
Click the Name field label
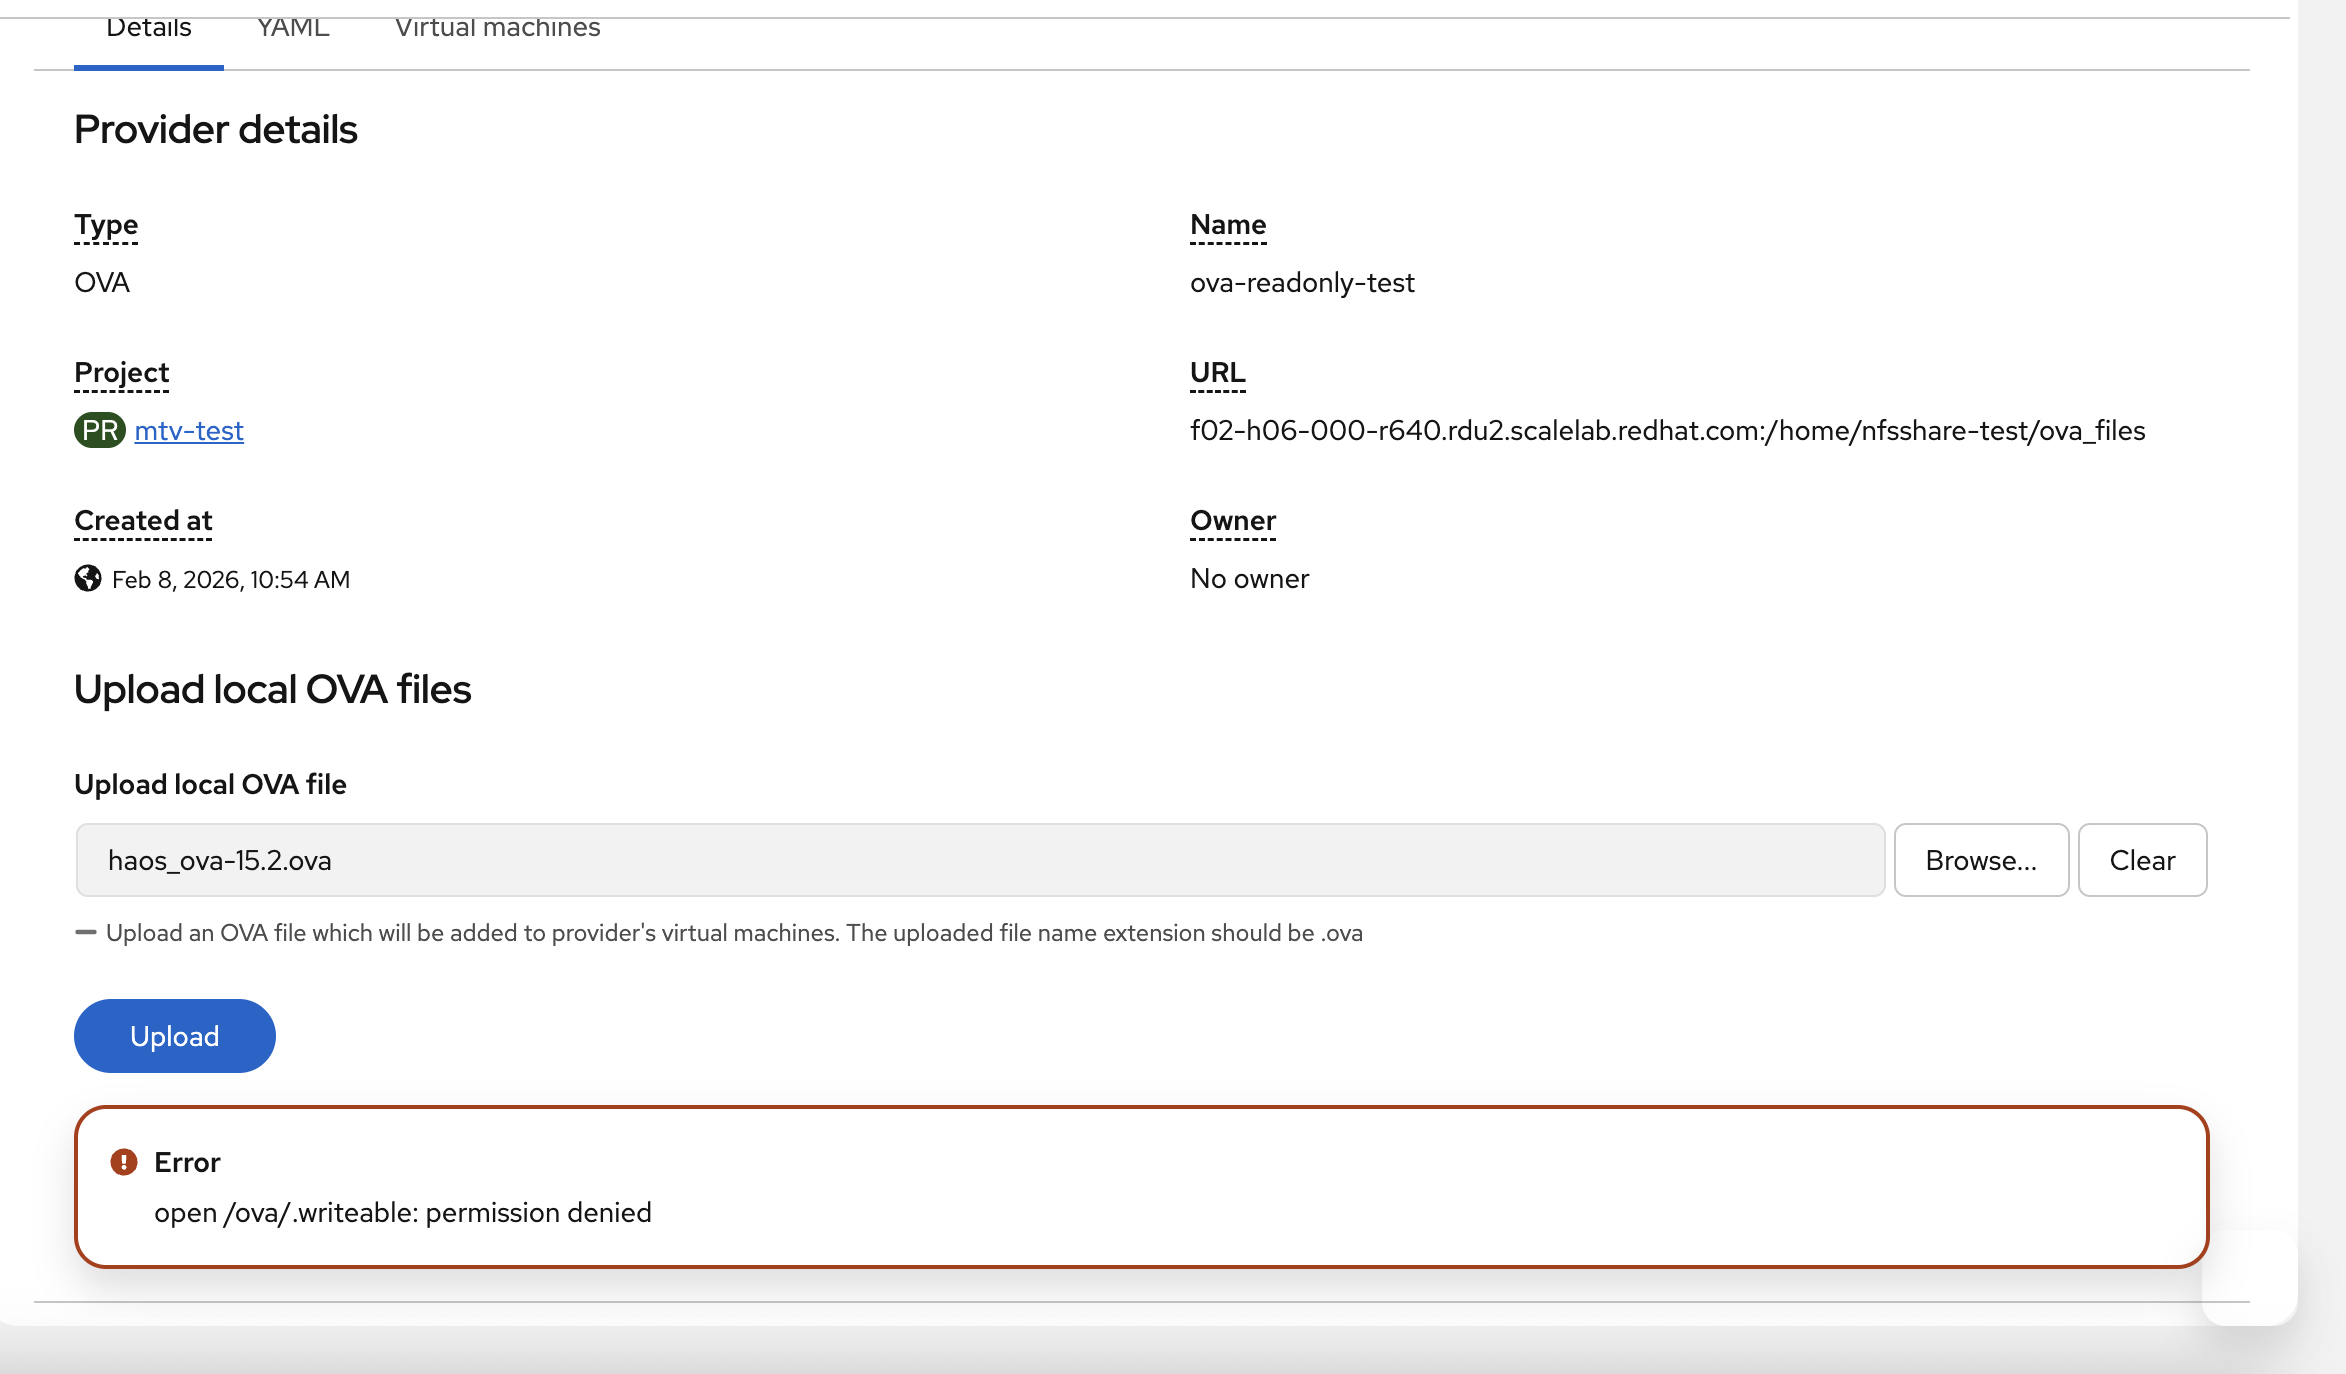pos(1228,225)
